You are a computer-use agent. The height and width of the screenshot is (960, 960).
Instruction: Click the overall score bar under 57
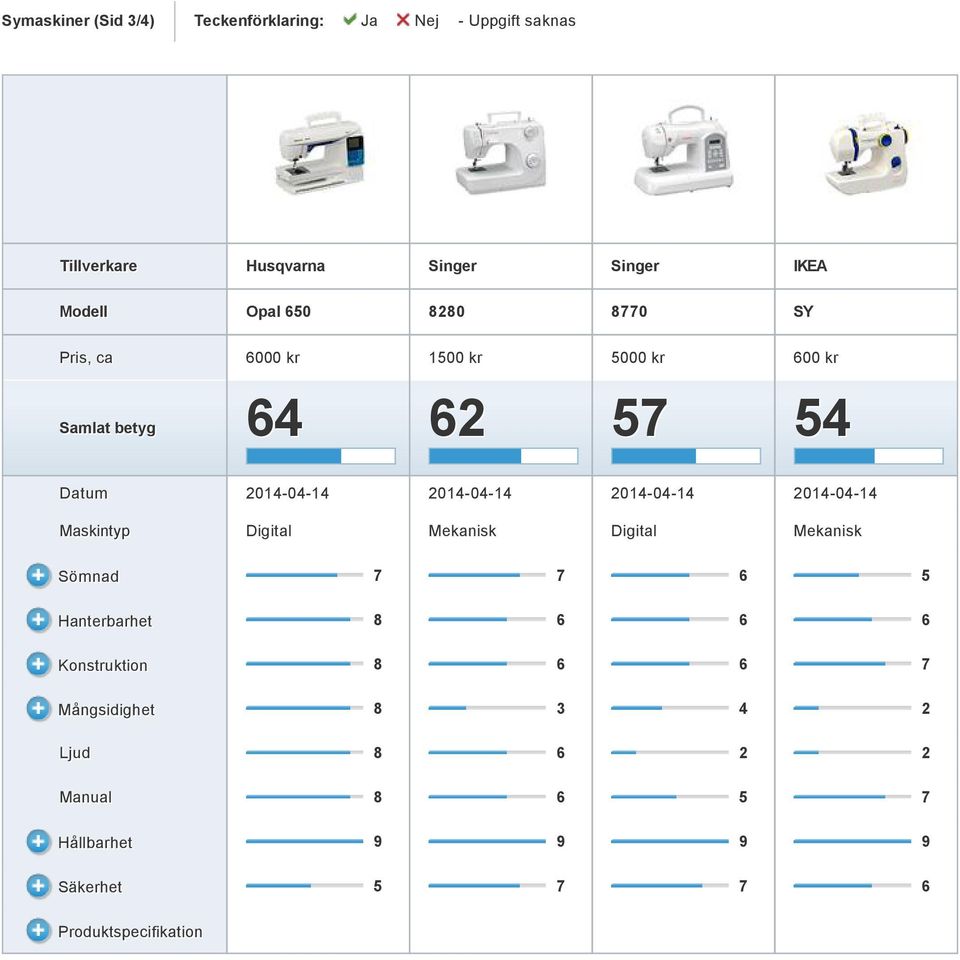686,456
